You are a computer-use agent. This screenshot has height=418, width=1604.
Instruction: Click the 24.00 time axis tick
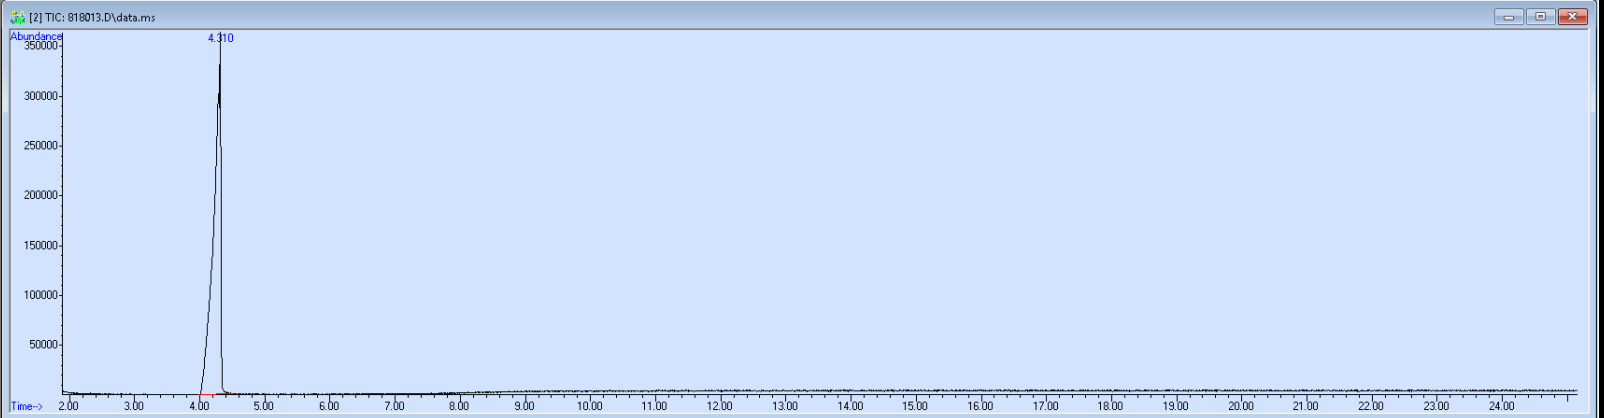(1501, 406)
